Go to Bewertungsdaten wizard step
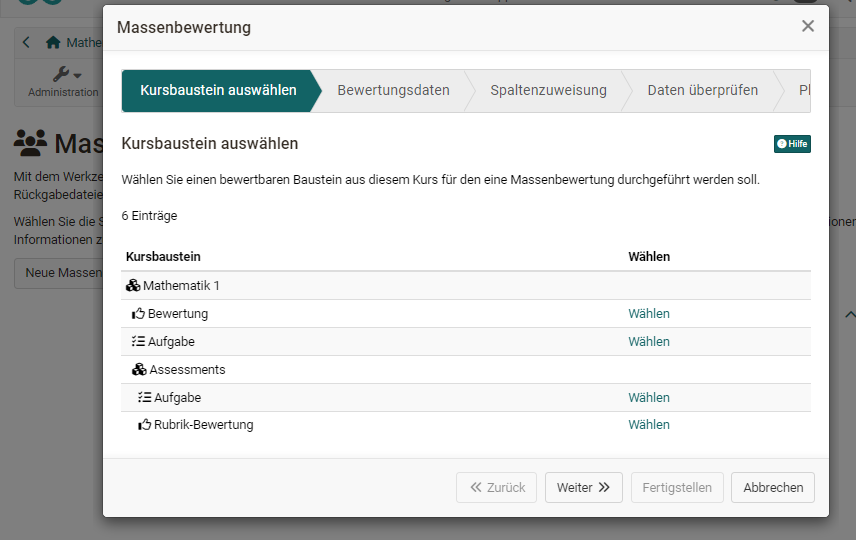This screenshot has width=856, height=540. (393, 91)
